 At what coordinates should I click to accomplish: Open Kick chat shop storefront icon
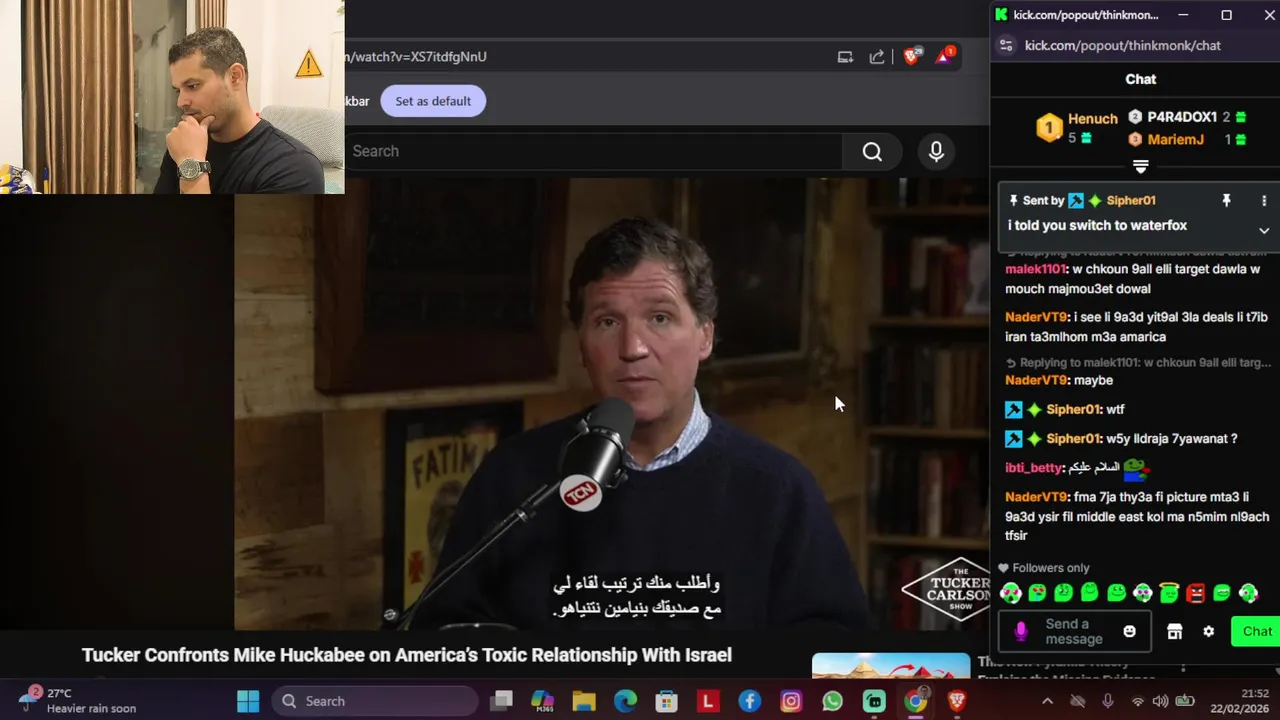[x=1175, y=632]
